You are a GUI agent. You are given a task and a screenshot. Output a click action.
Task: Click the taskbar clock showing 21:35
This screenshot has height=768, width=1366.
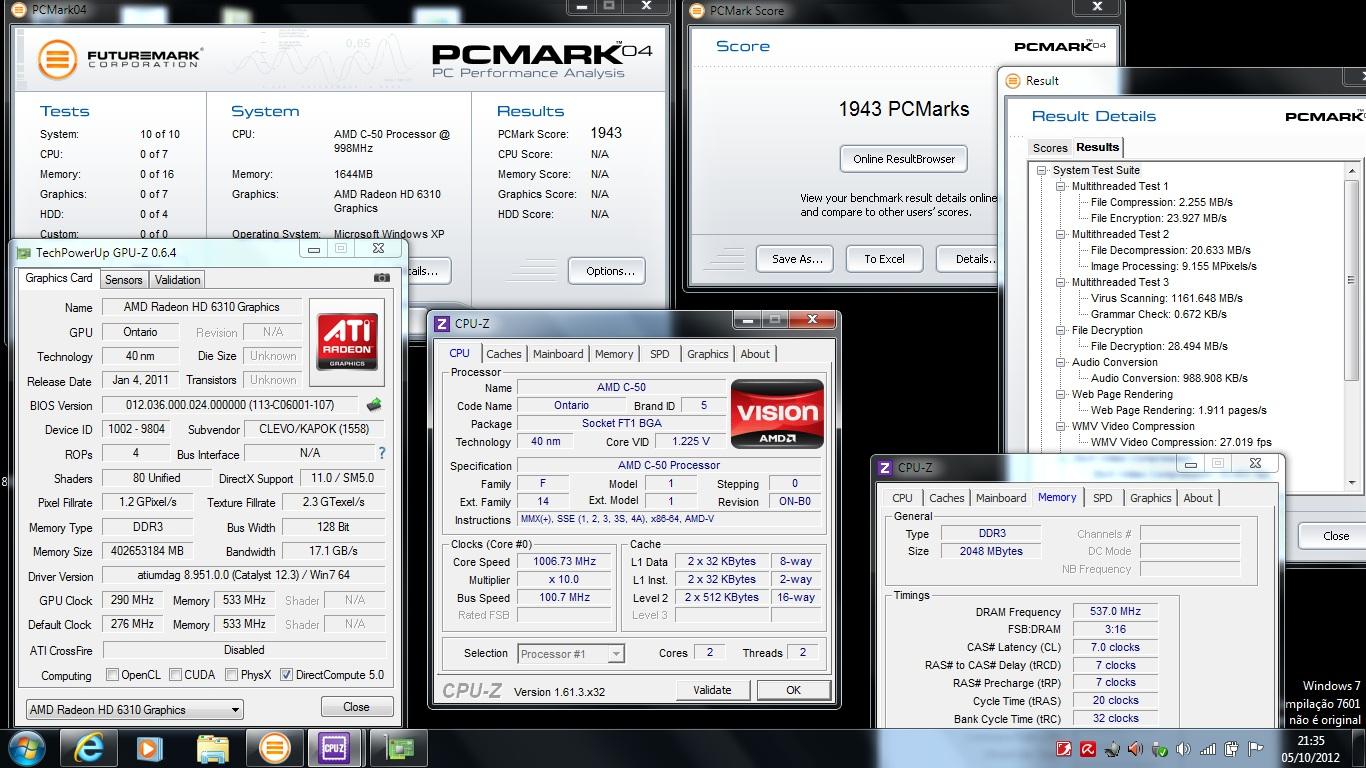(1310, 749)
